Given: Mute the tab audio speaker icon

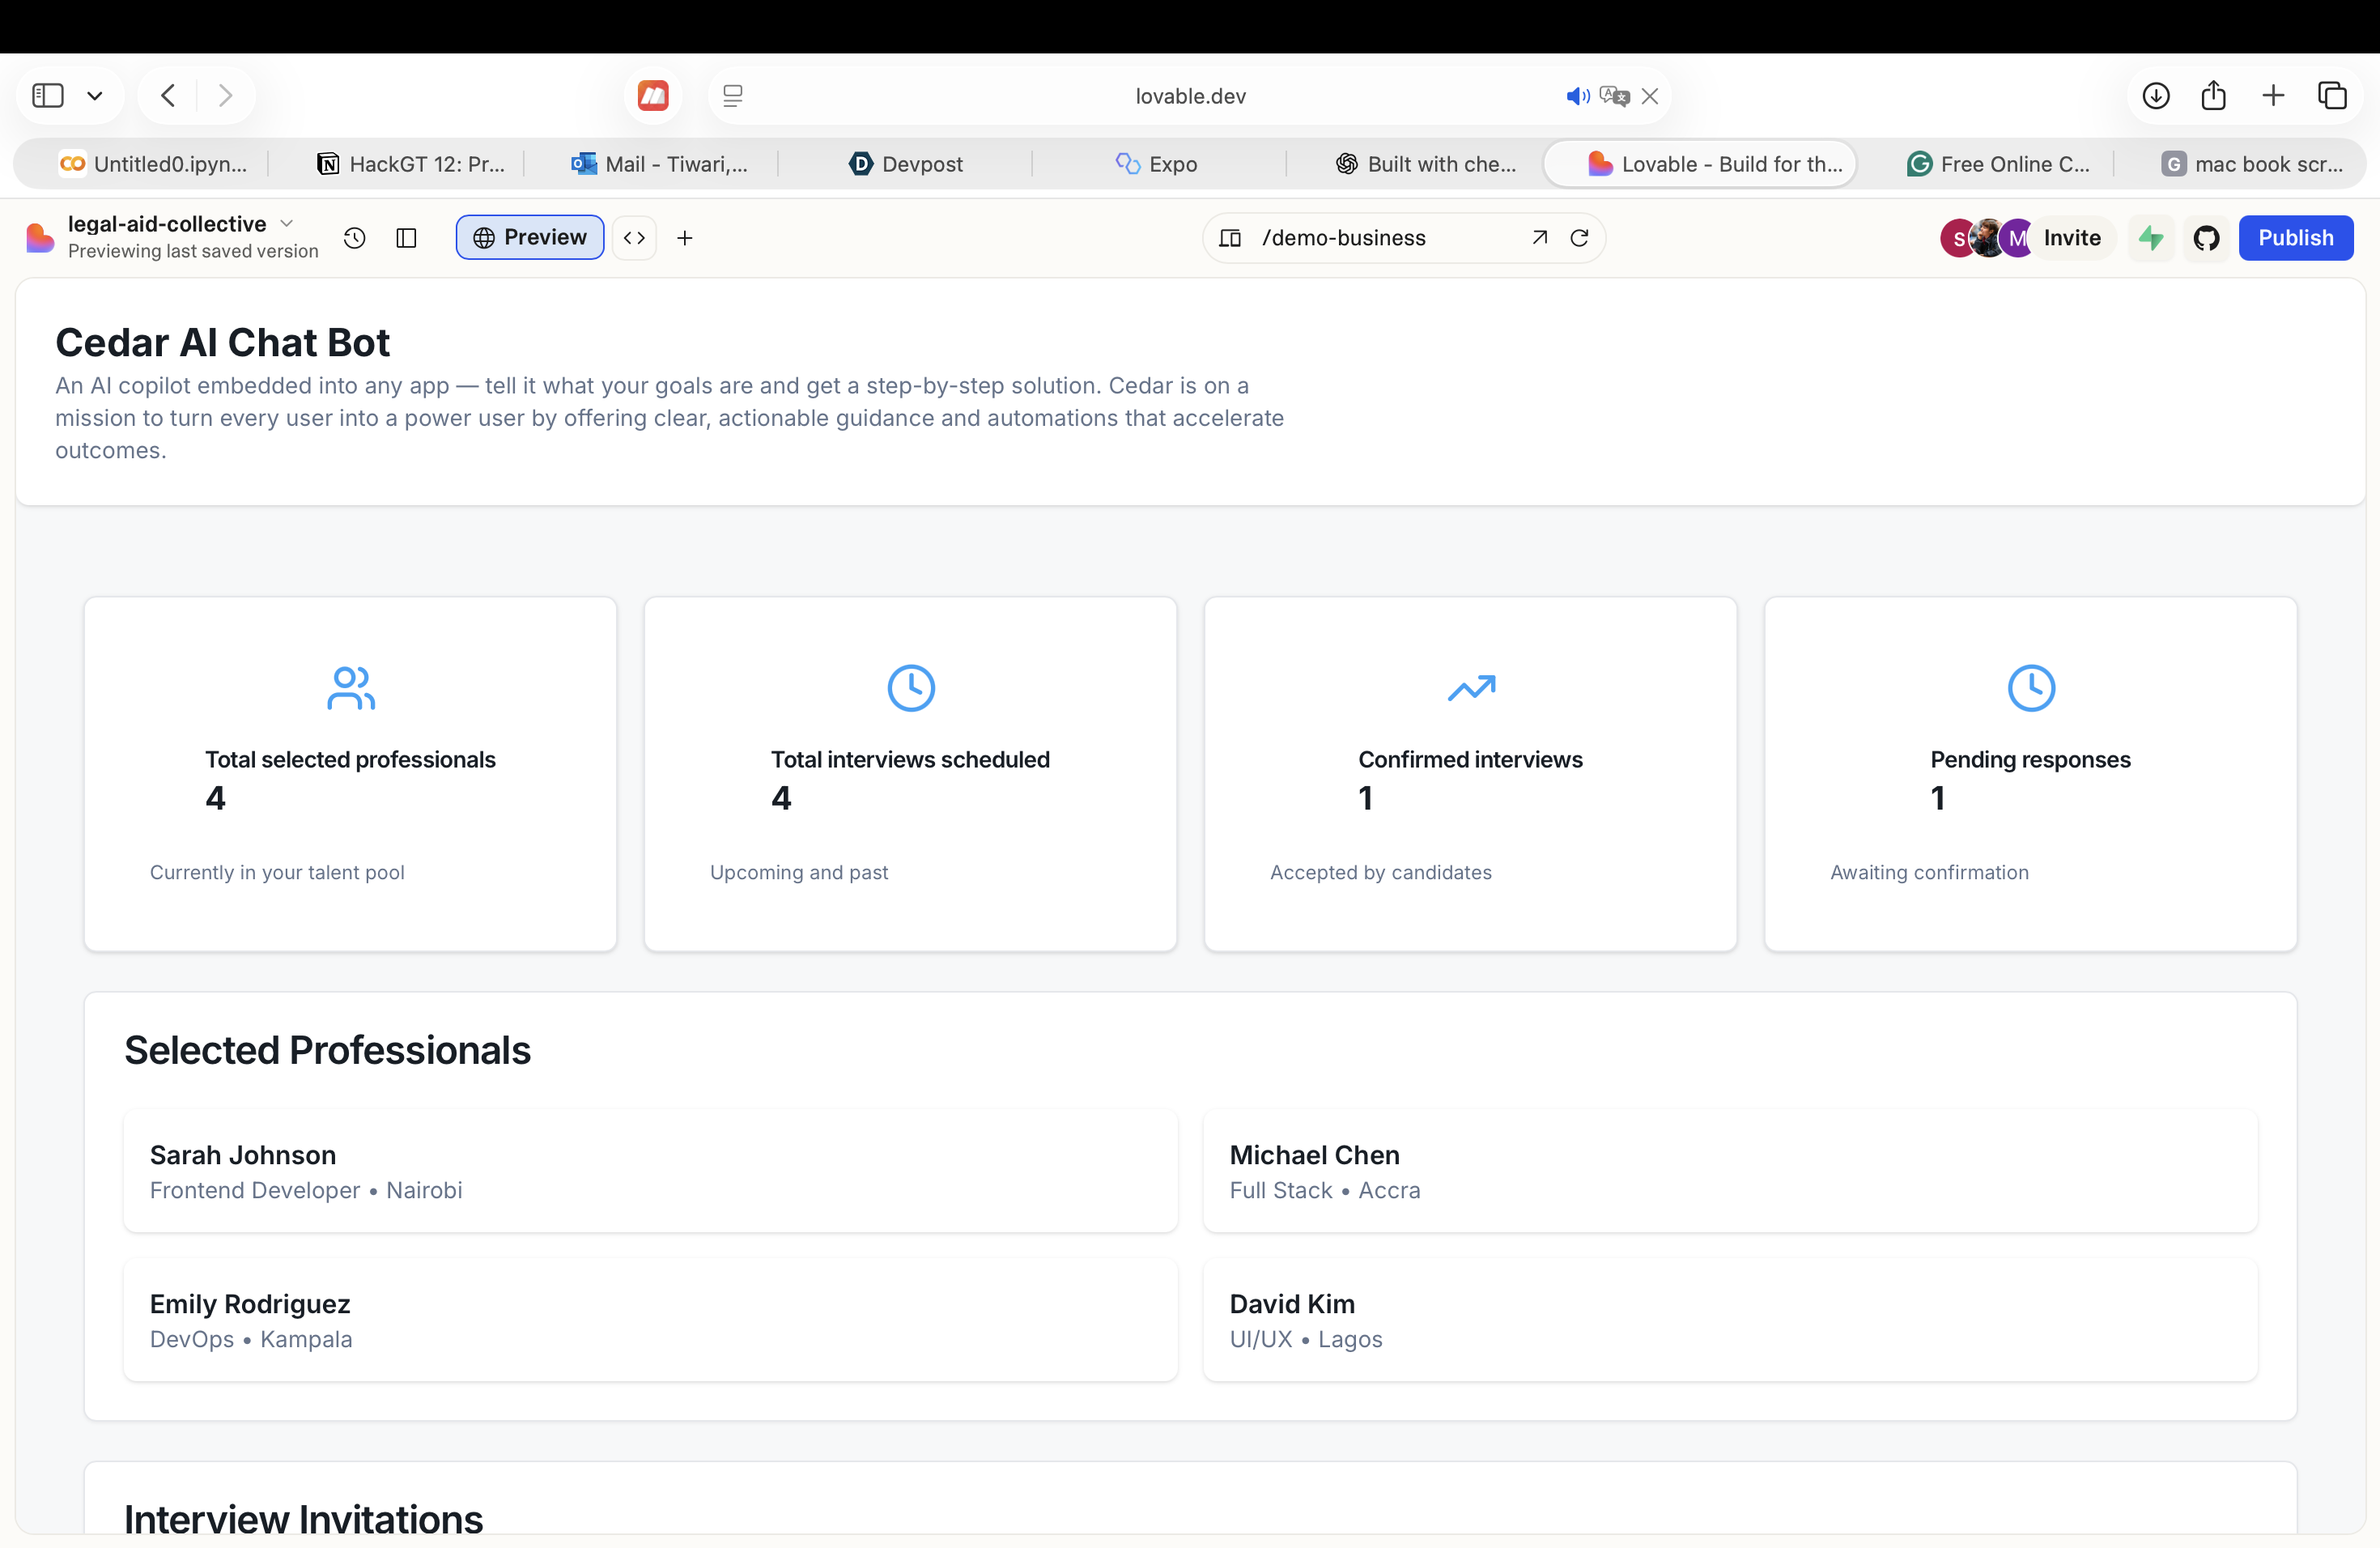Looking at the screenshot, I should tap(1576, 96).
